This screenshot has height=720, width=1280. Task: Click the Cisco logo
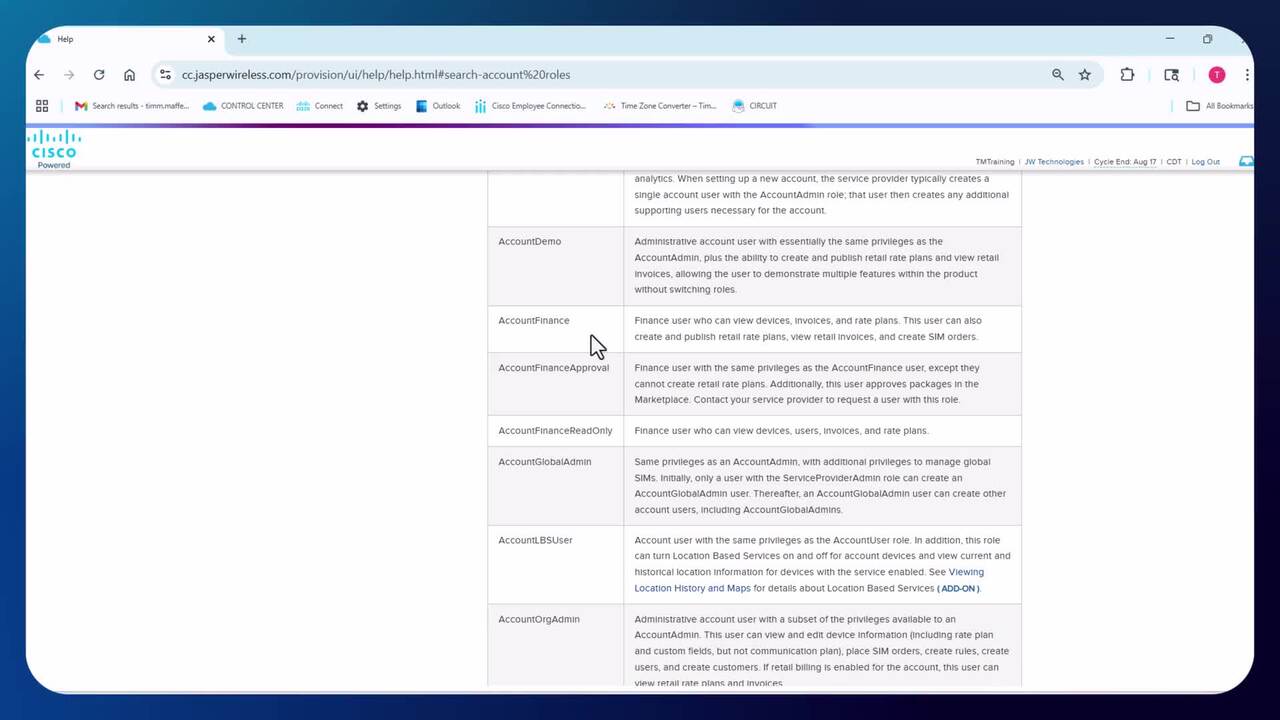click(54, 146)
